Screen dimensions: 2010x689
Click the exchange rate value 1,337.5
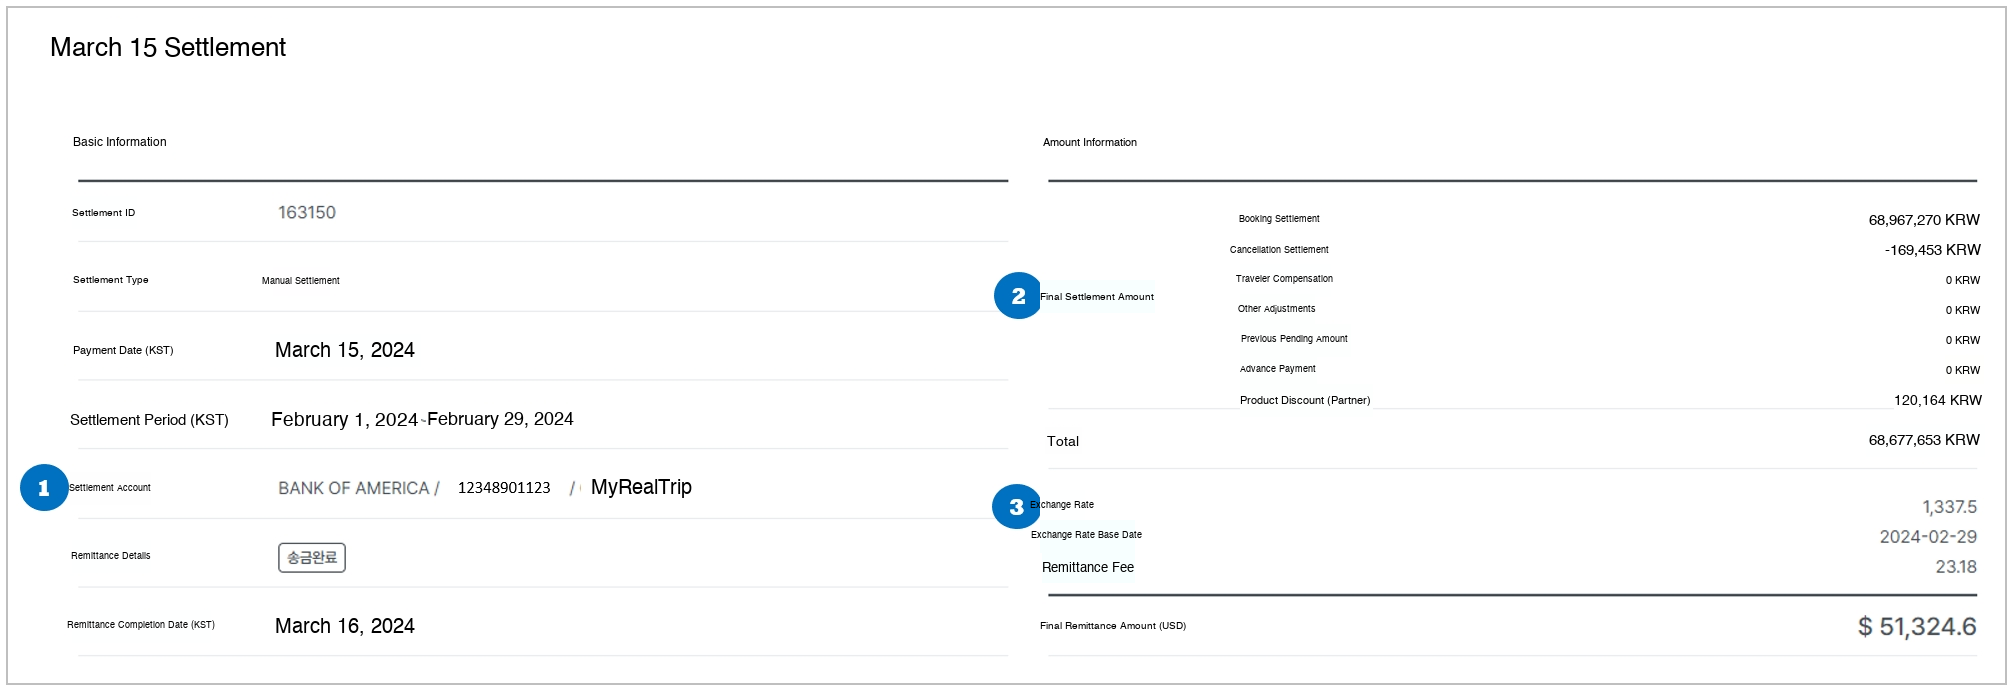[x=1949, y=507]
